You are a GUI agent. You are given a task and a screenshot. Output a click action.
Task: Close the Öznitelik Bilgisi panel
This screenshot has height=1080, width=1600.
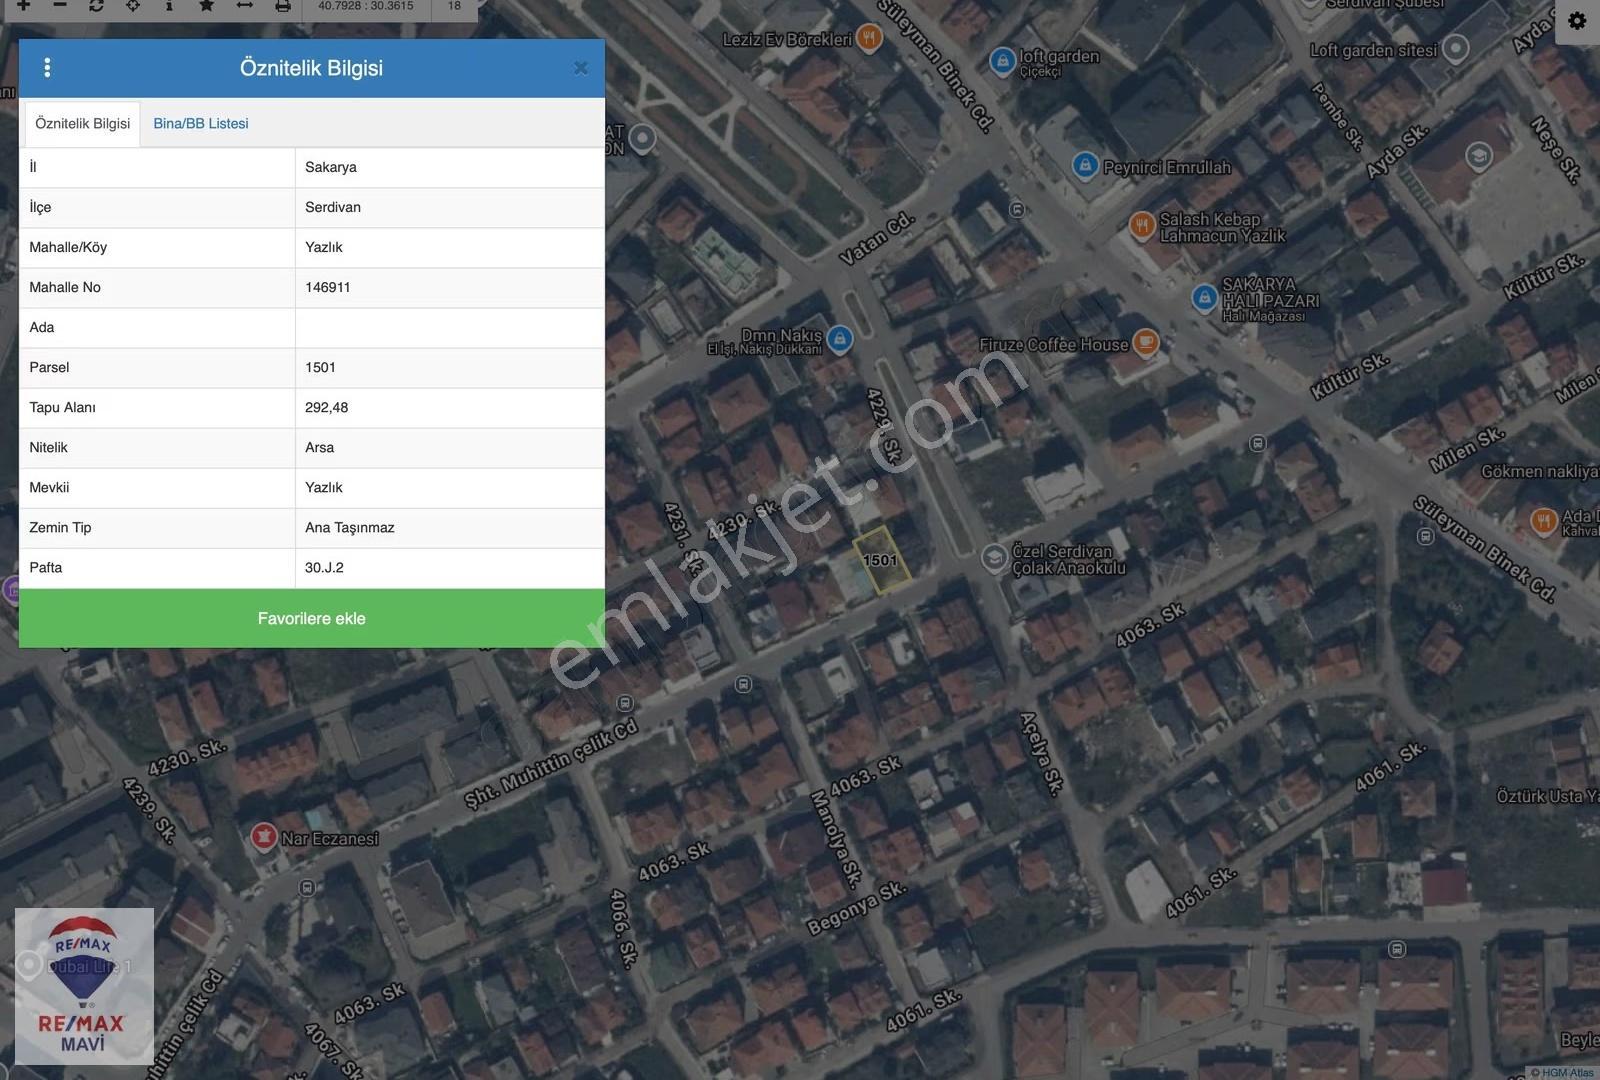click(581, 68)
